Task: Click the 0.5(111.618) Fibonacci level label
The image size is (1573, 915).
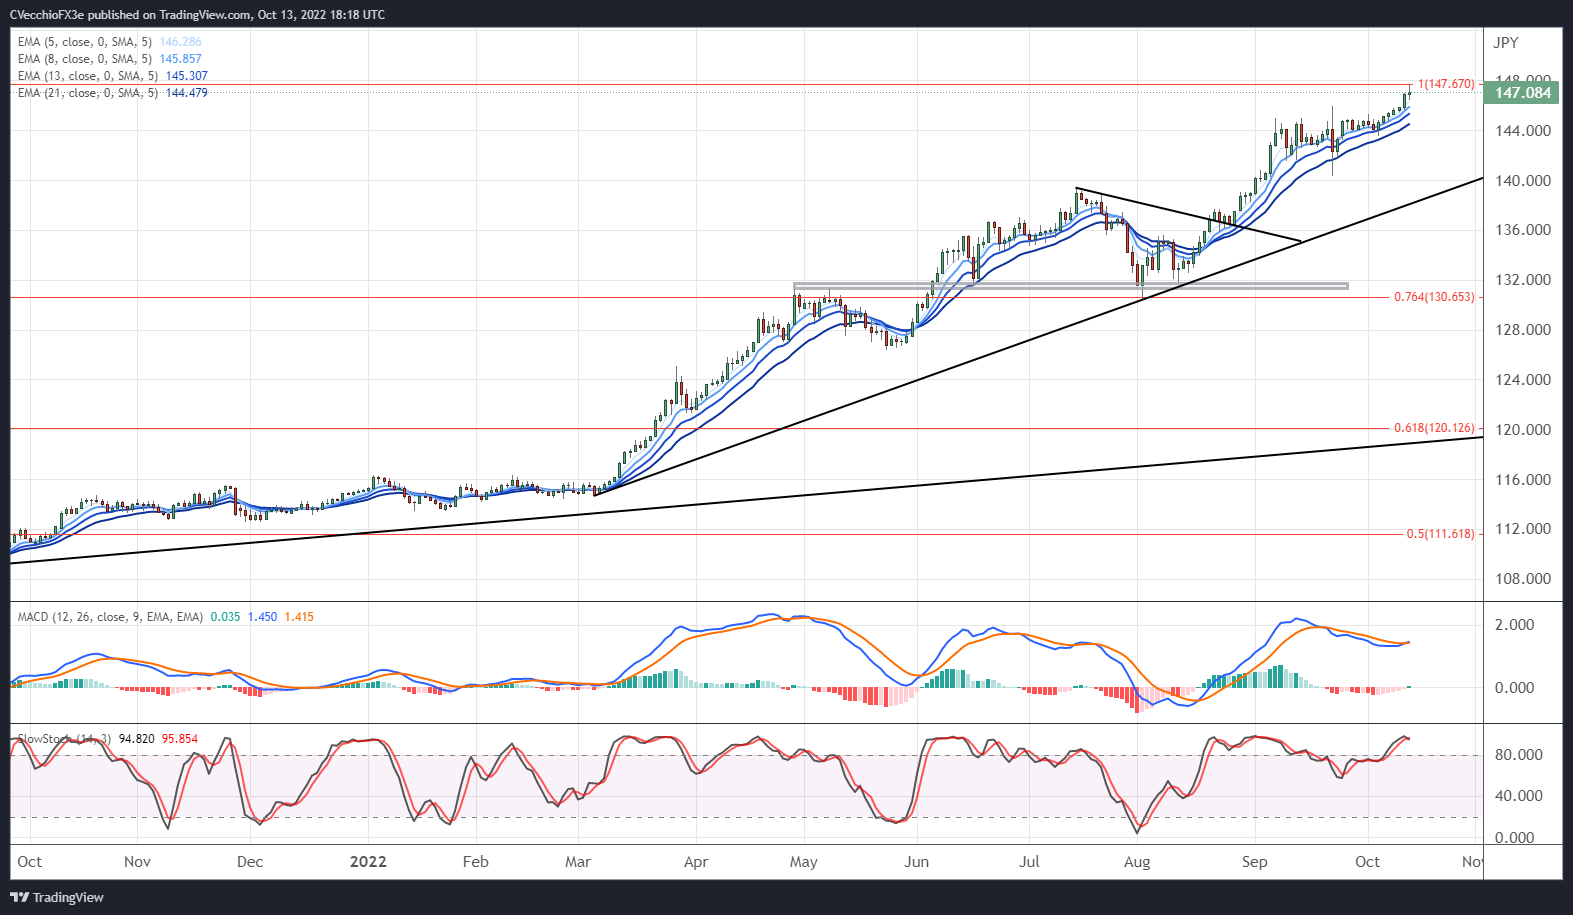Action: pos(1440,534)
